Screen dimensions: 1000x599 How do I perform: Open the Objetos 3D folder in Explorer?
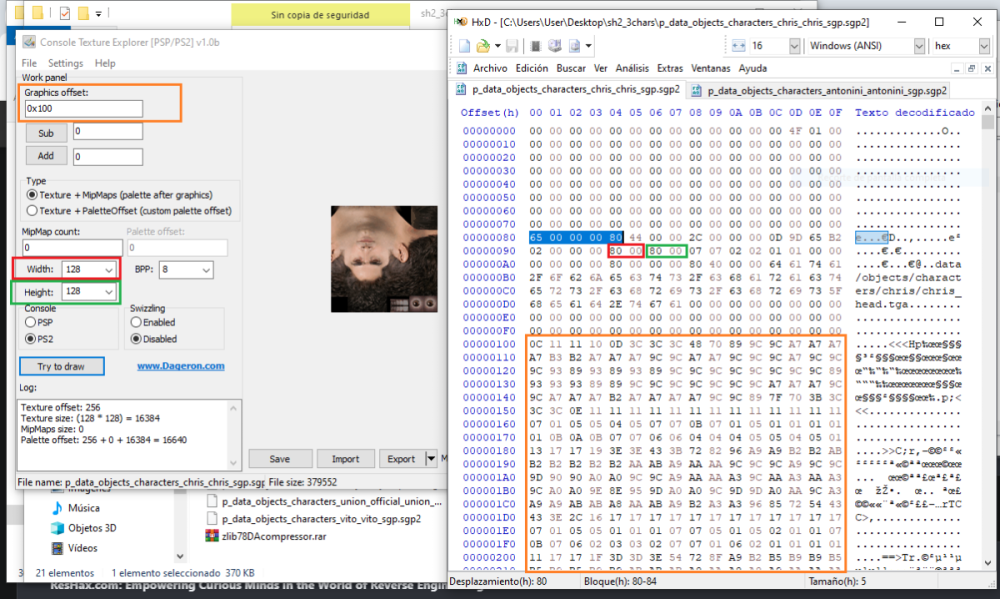click(x=91, y=528)
